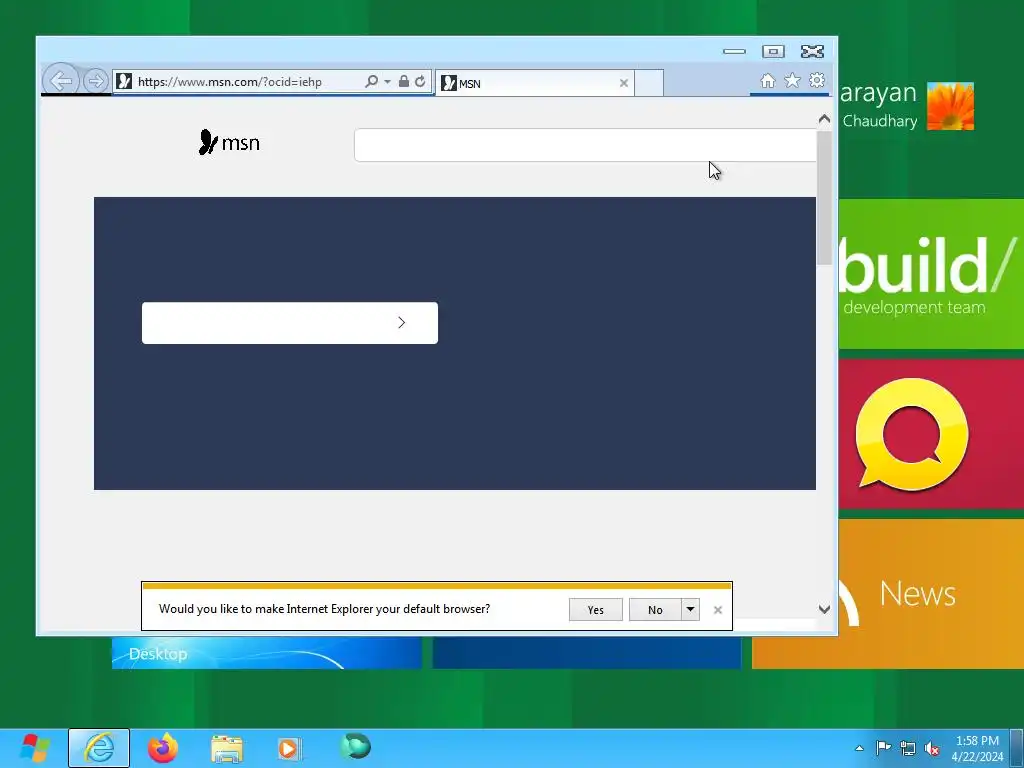Dismiss the default browser notification bar

click(718, 610)
